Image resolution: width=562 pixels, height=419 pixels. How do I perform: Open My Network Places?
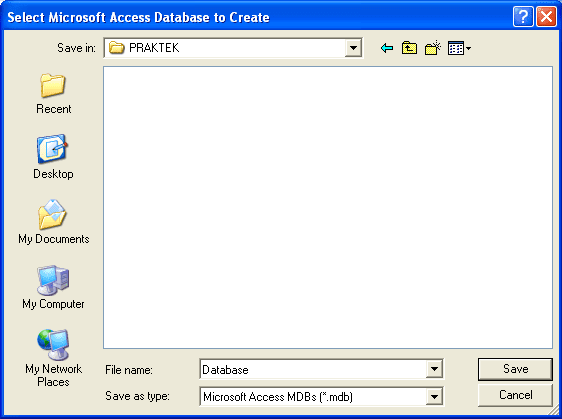coord(53,358)
